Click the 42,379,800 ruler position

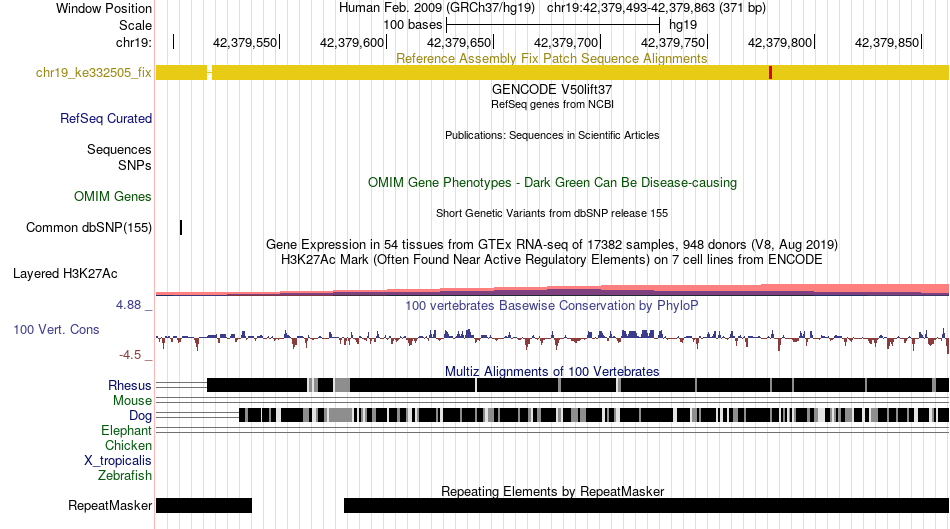coord(780,42)
